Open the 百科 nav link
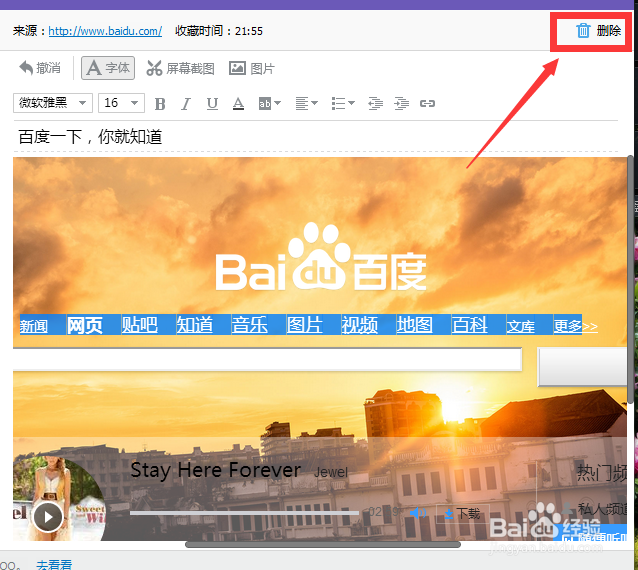Screen dimensions: 638x570 (x=470, y=325)
